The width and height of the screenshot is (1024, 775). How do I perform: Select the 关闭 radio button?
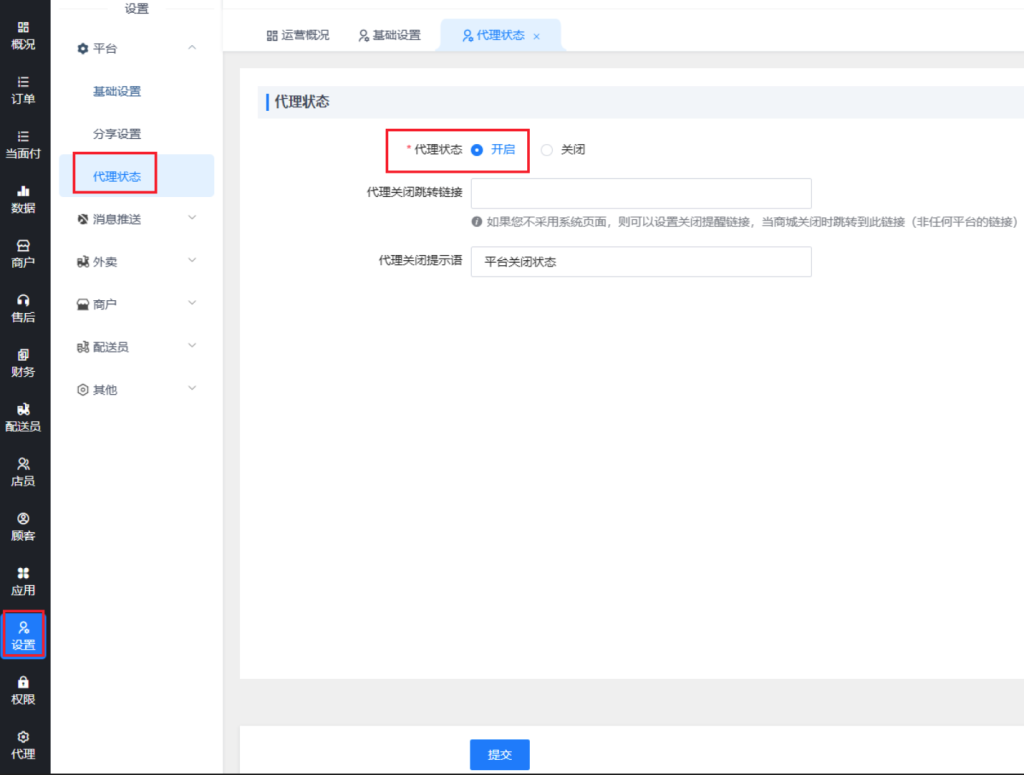546,150
